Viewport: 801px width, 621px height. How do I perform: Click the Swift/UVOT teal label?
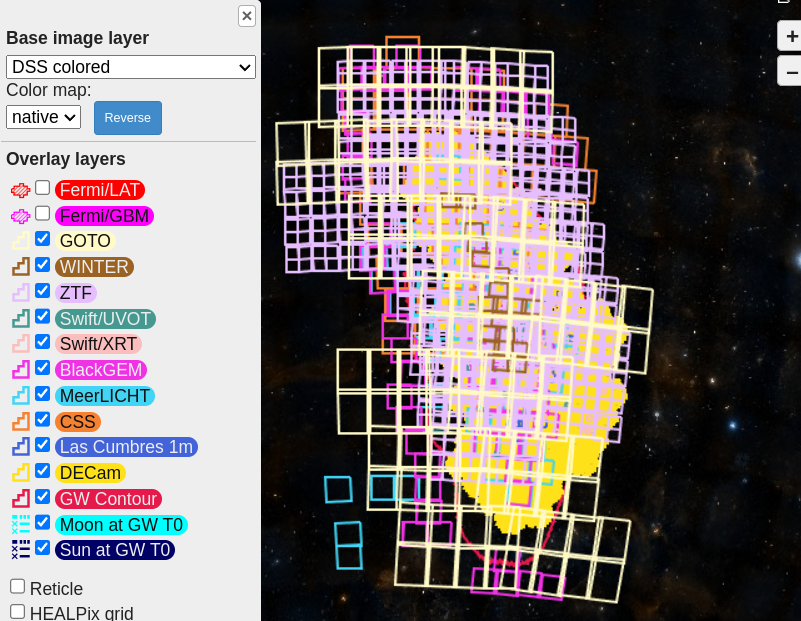tap(105, 319)
